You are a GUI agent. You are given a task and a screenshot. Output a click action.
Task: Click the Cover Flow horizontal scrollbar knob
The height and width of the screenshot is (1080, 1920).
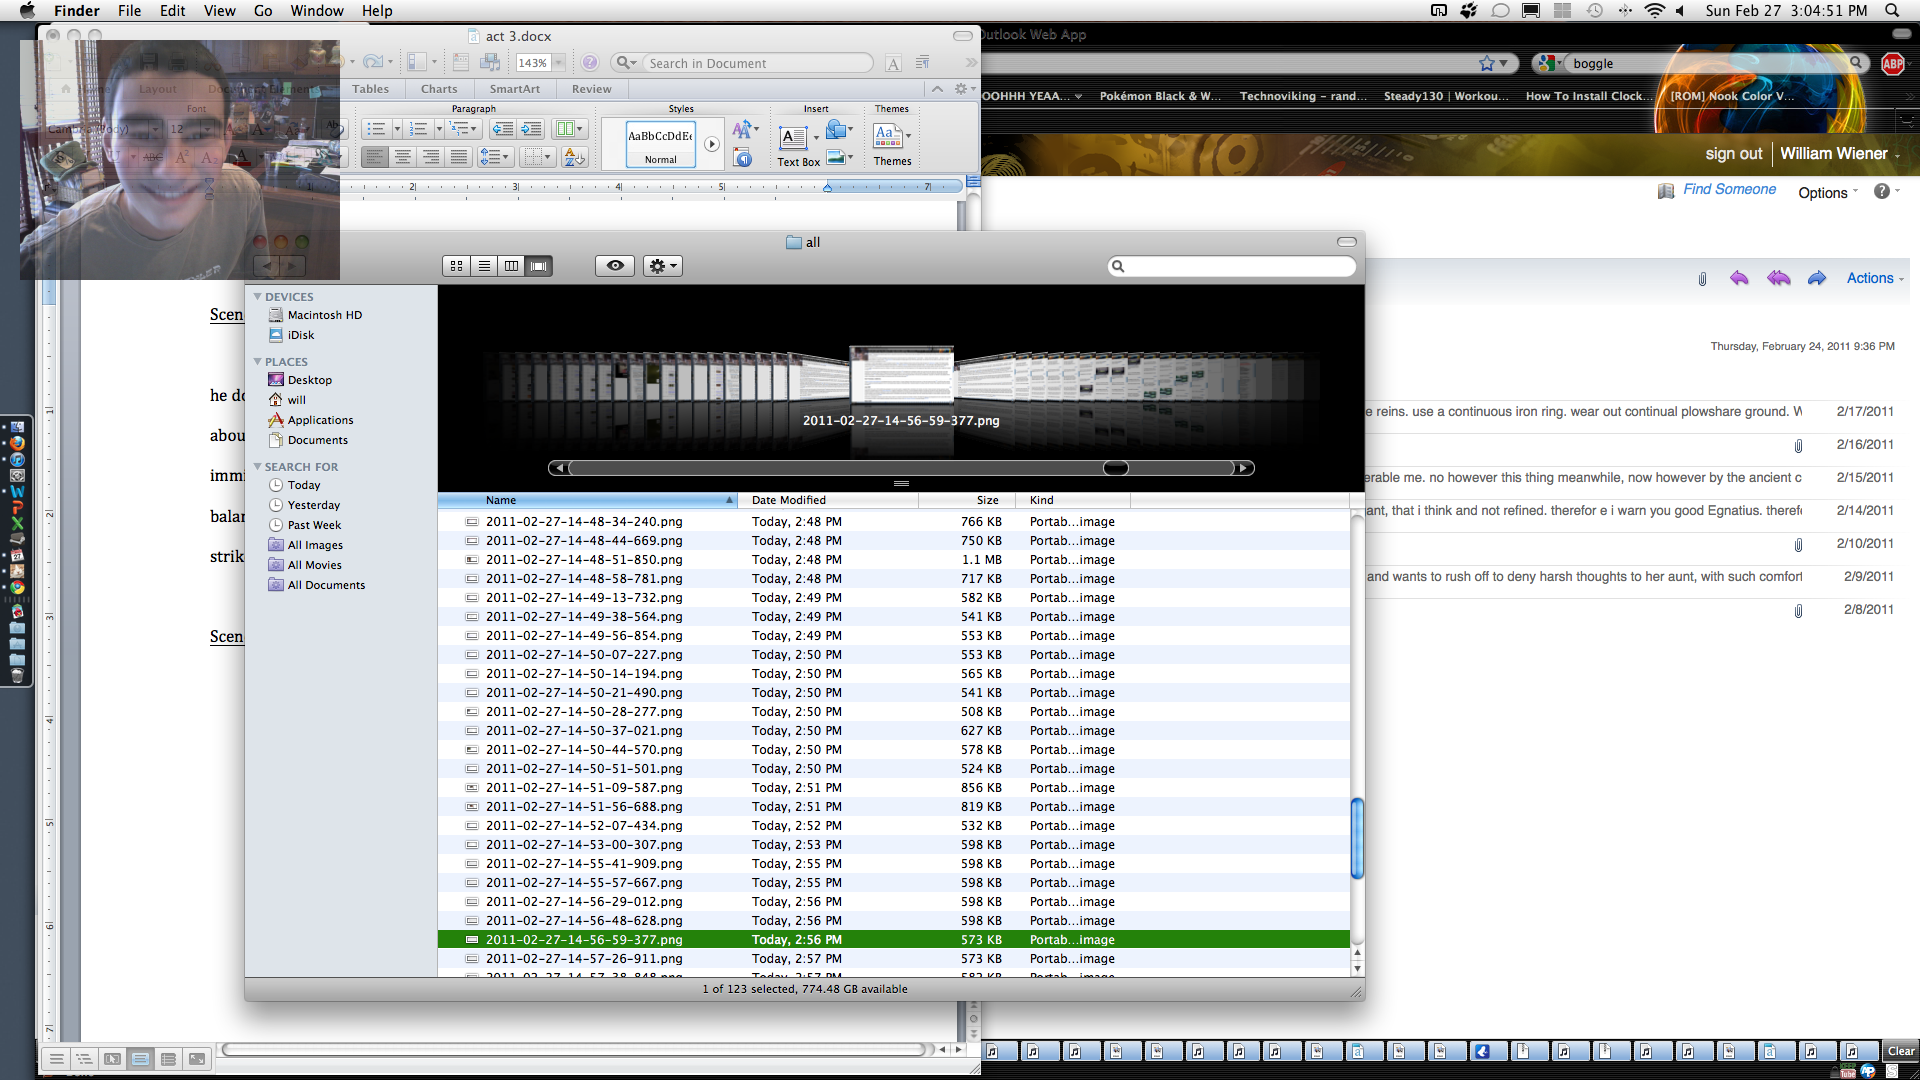coord(1115,468)
